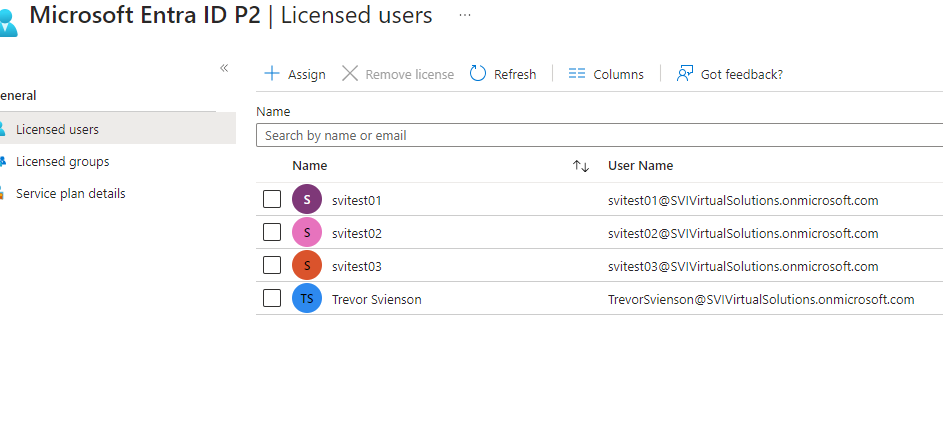Check the box for svitest02
Viewport: 943px width, 421px height.
[272, 232]
